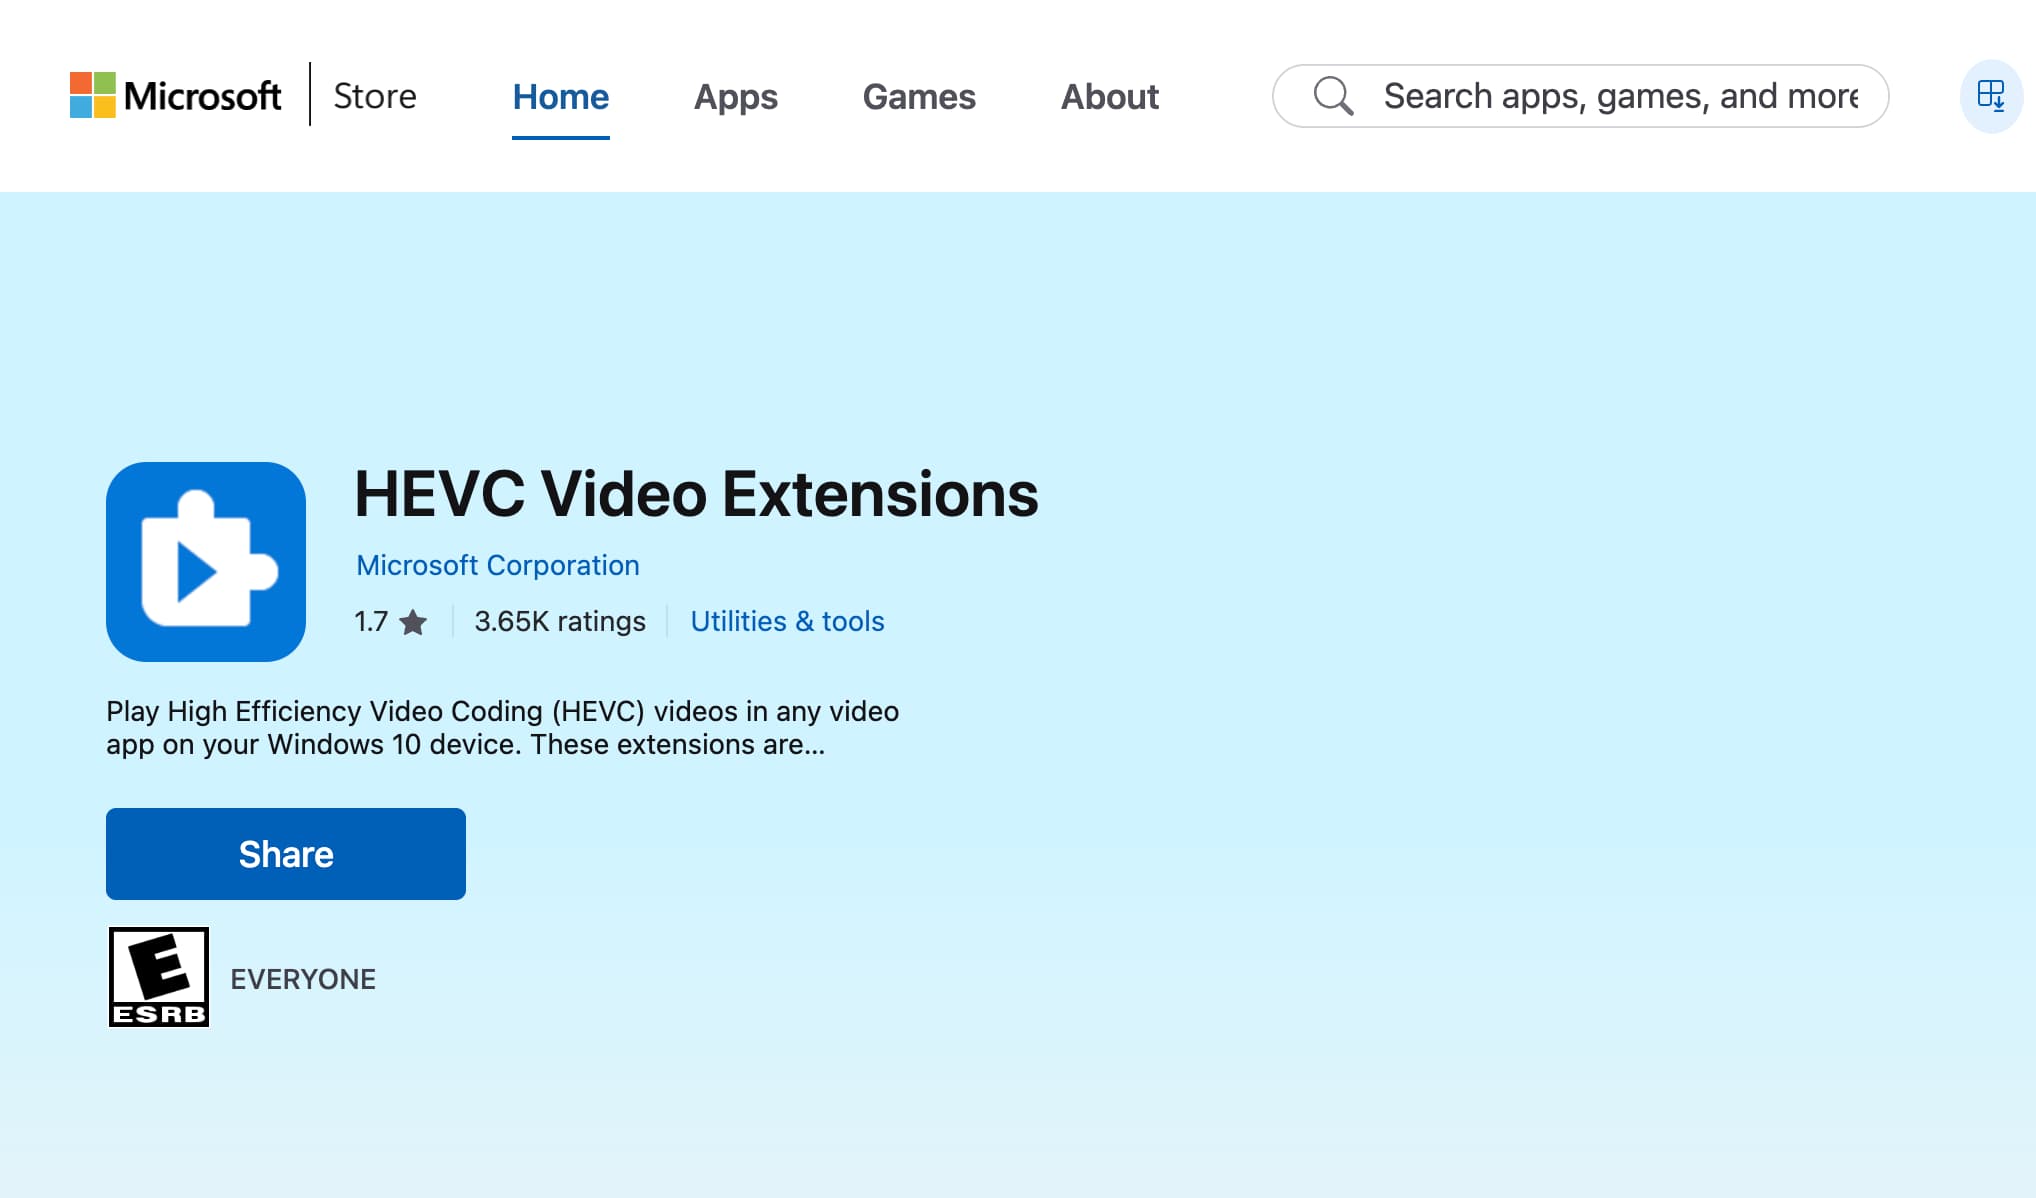Click the ESRB Everyone rating badge
The height and width of the screenshot is (1198, 2036).
click(x=159, y=977)
